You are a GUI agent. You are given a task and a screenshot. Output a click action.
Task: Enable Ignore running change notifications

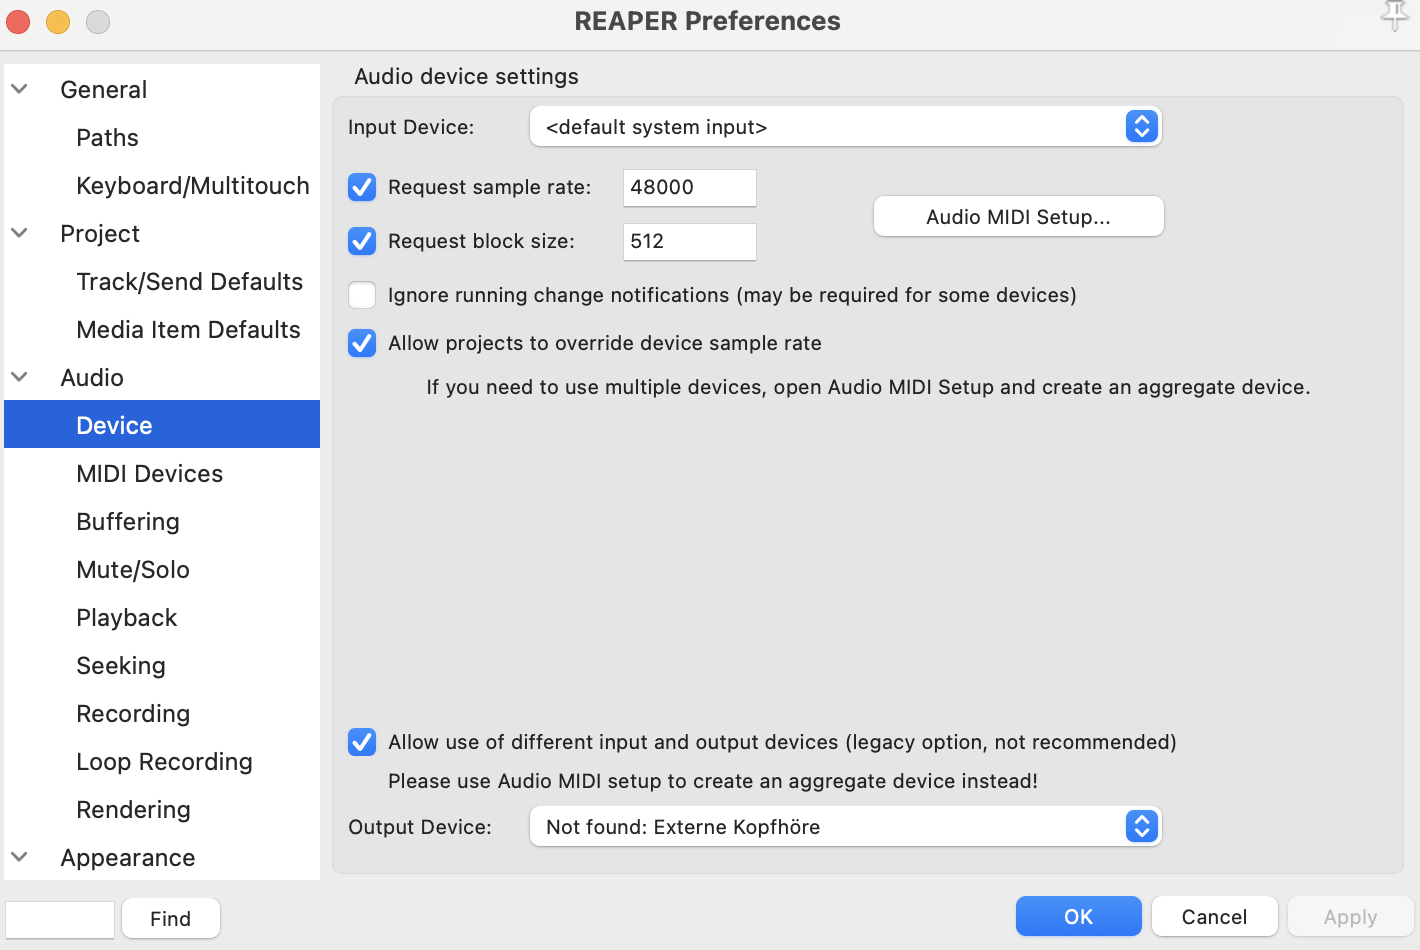click(362, 295)
